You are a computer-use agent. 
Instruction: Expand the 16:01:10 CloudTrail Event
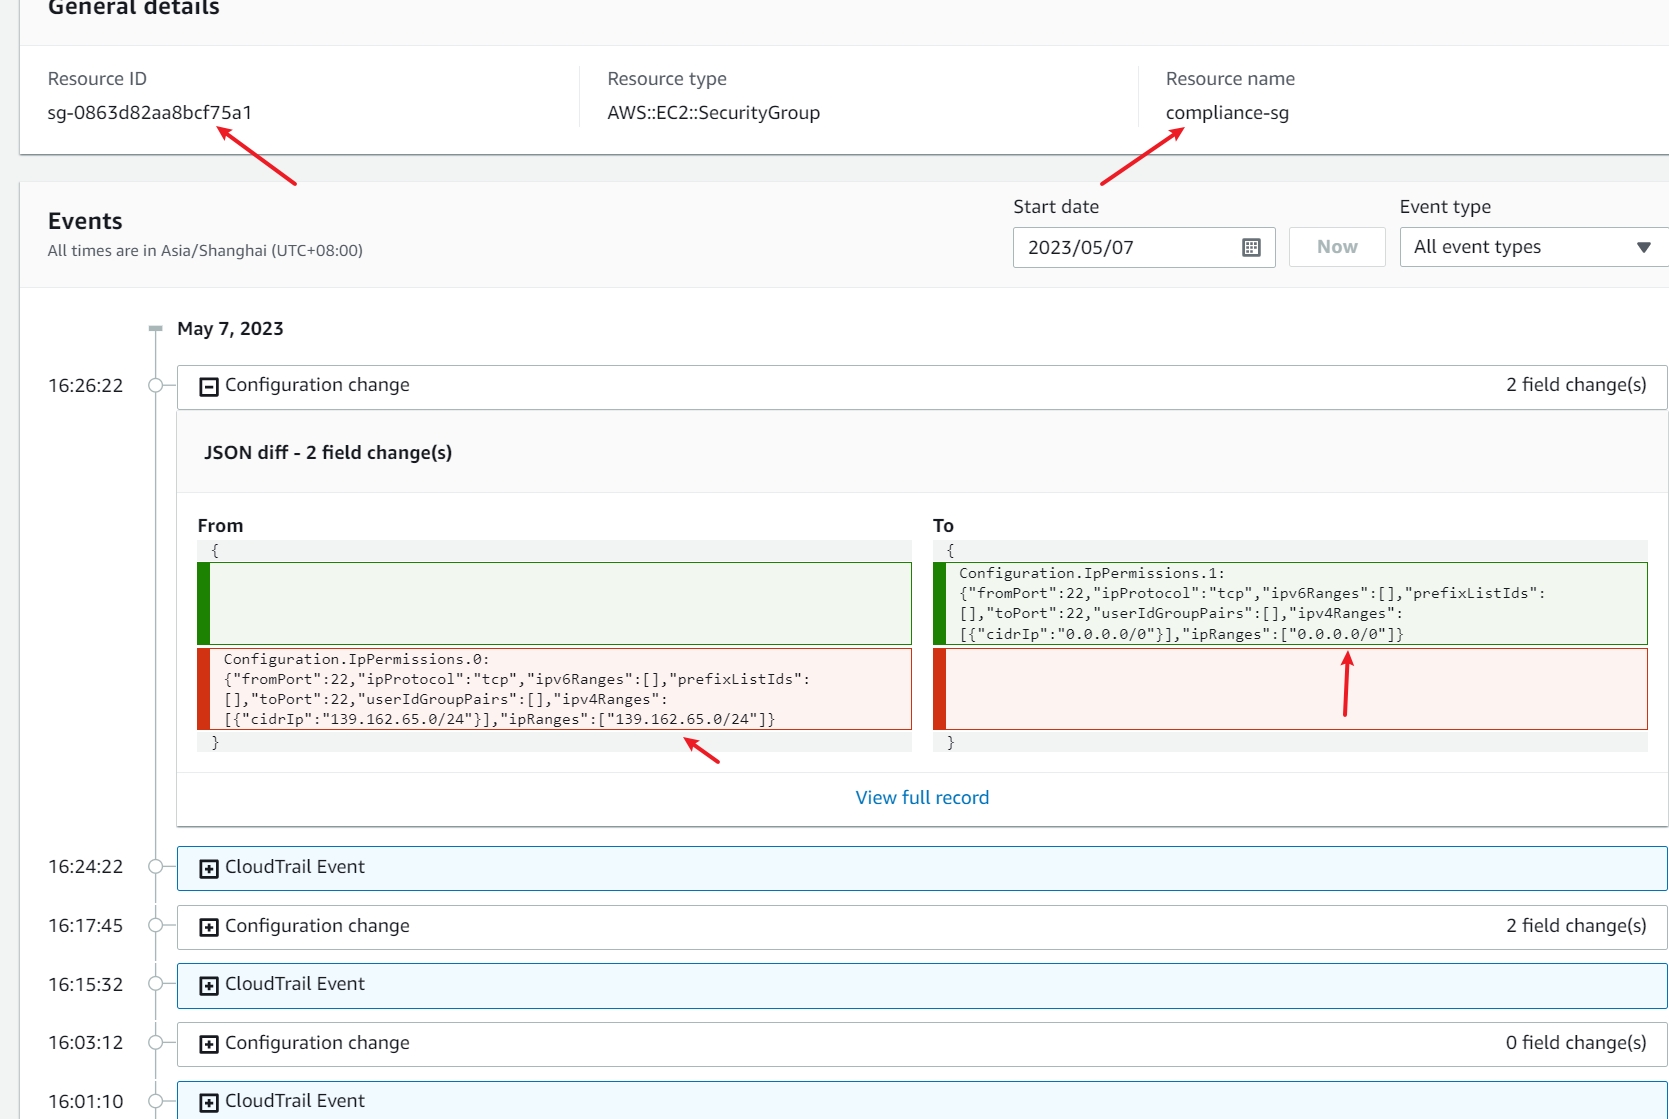(x=209, y=1102)
